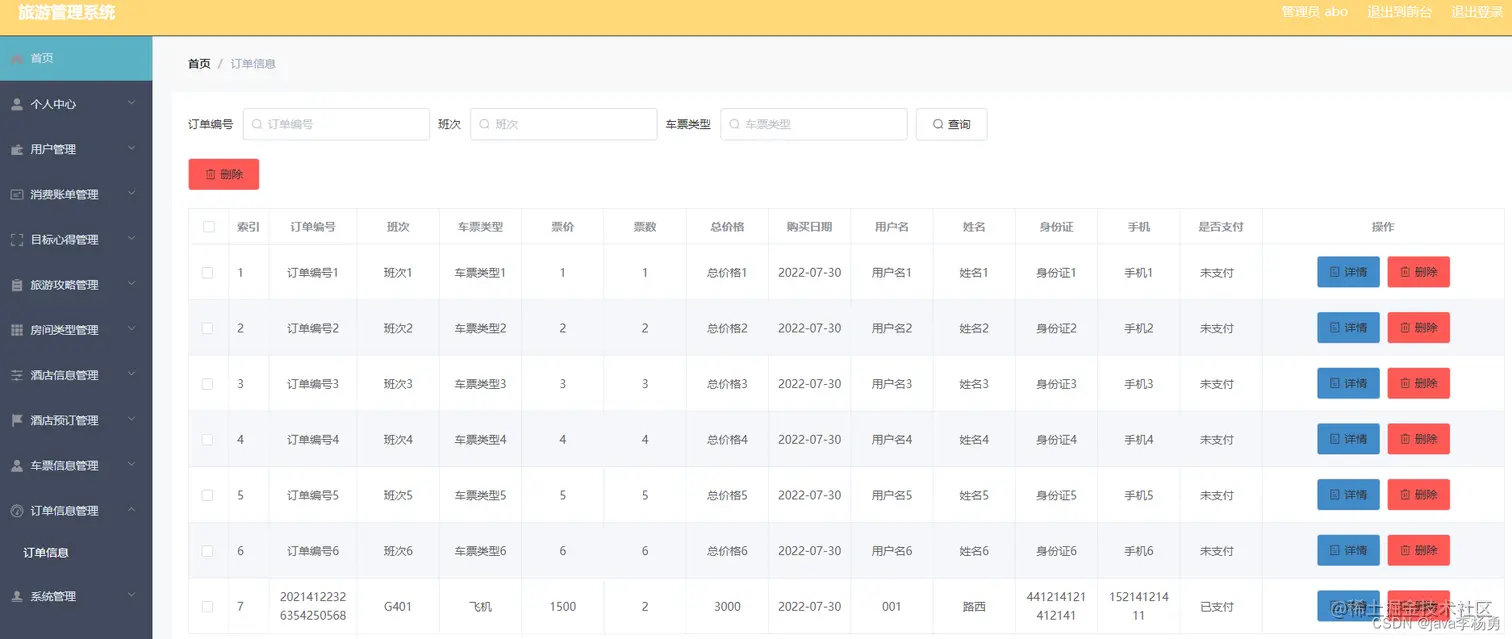The image size is (1512, 639).
Task: Click the bulk 删除 button above table
Action: [224, 174]
